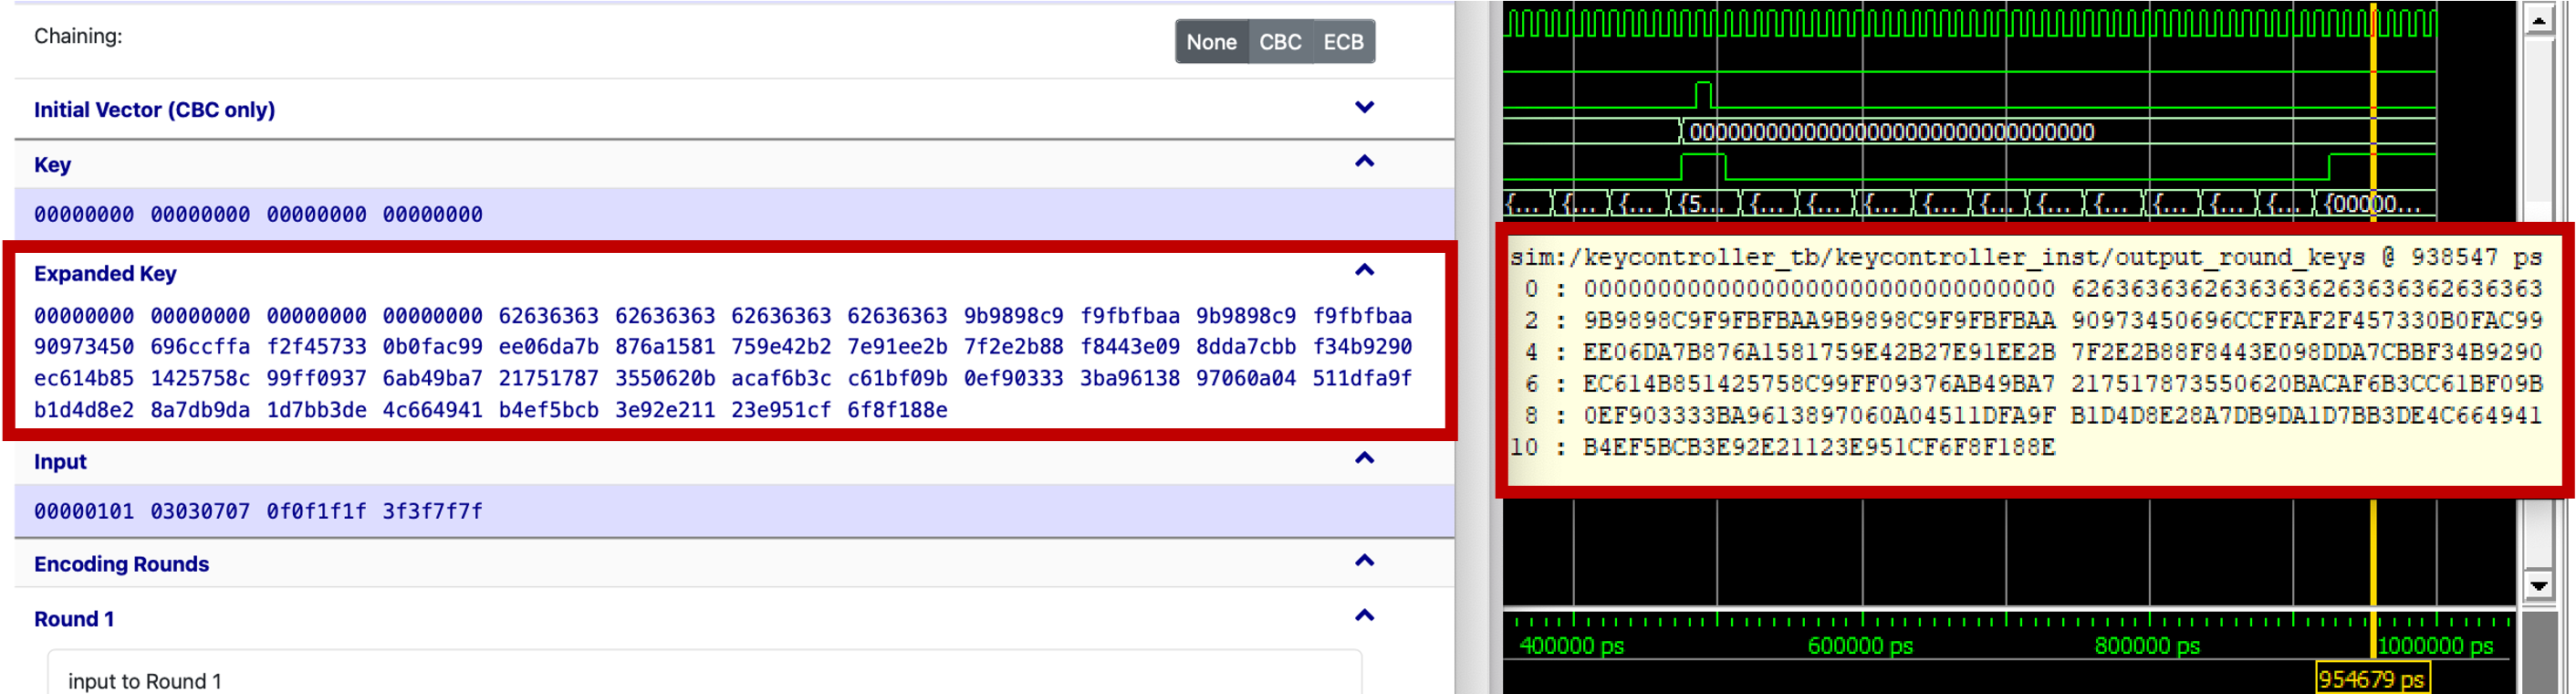Image resolution: width=2576 pixels, height=694 pixels.
Task: Collapse the Expanded Key section chevron
Action: tap(1364, 271)
